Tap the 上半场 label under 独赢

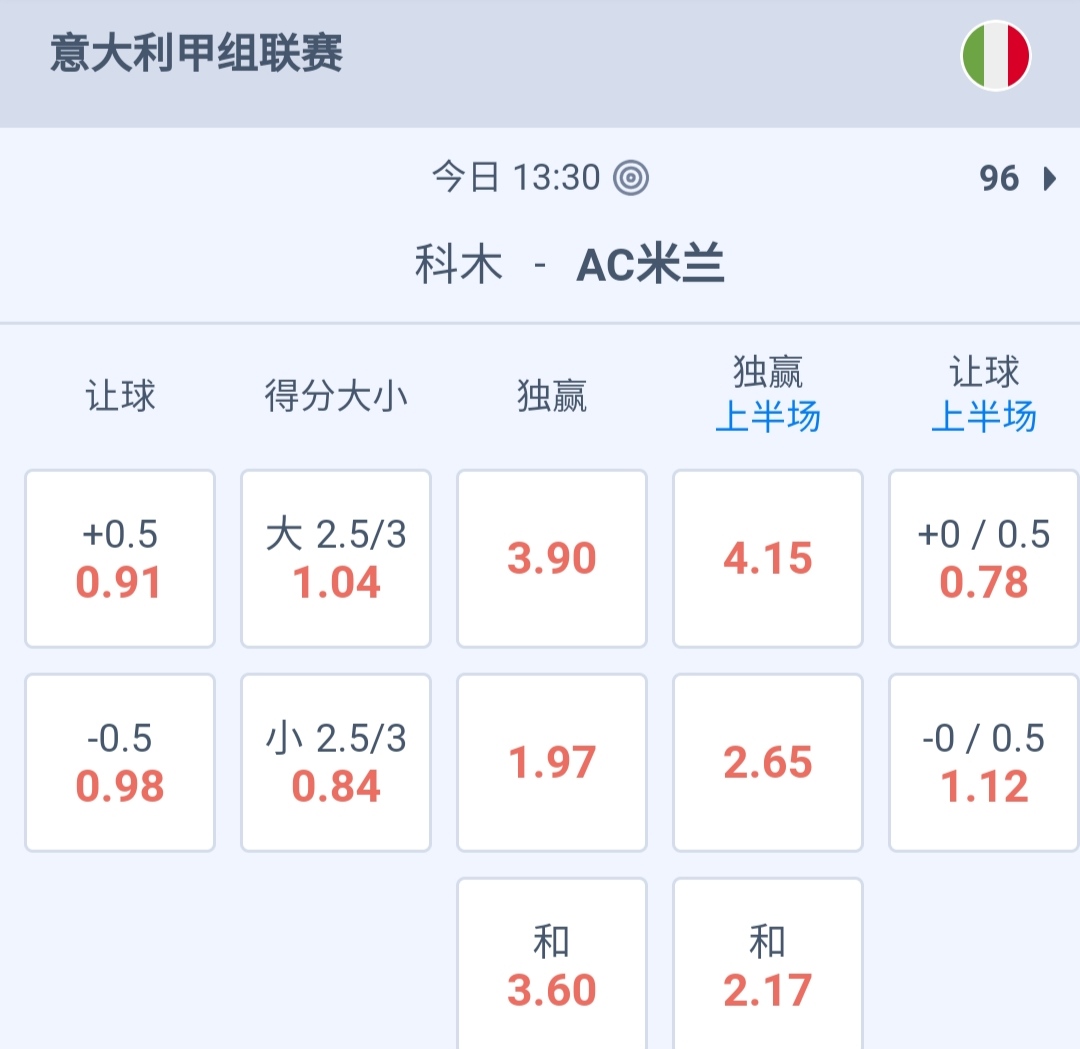pyautogui.click(x=768, y=417)
